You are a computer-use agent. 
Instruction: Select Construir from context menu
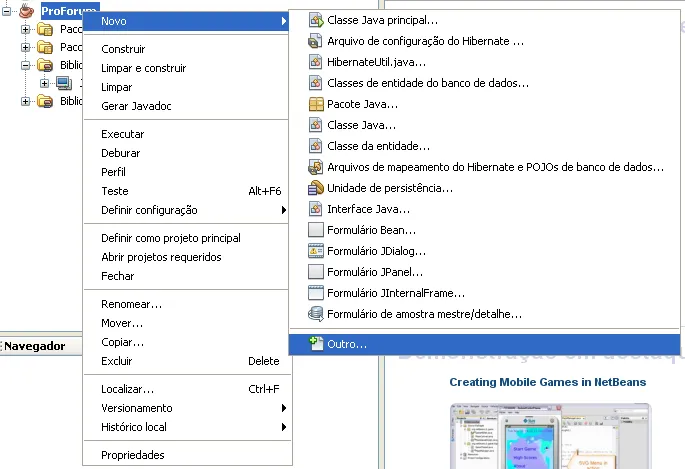point(188,49)
